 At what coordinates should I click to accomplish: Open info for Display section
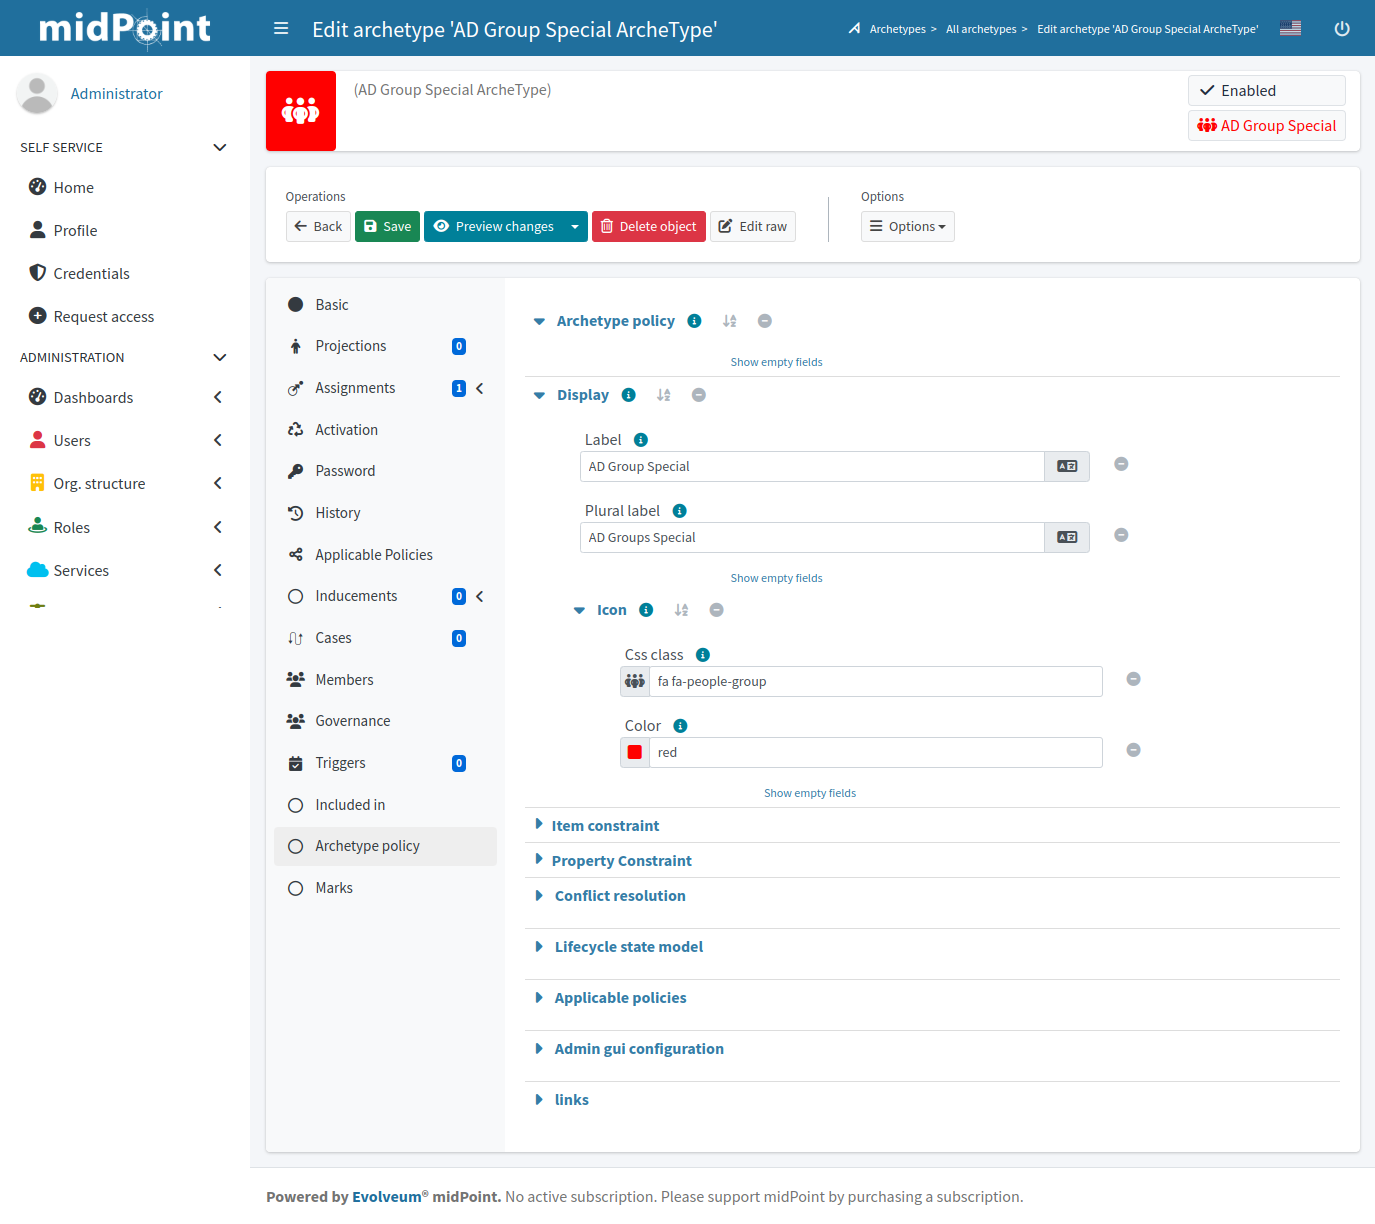(x=629, y=395)
